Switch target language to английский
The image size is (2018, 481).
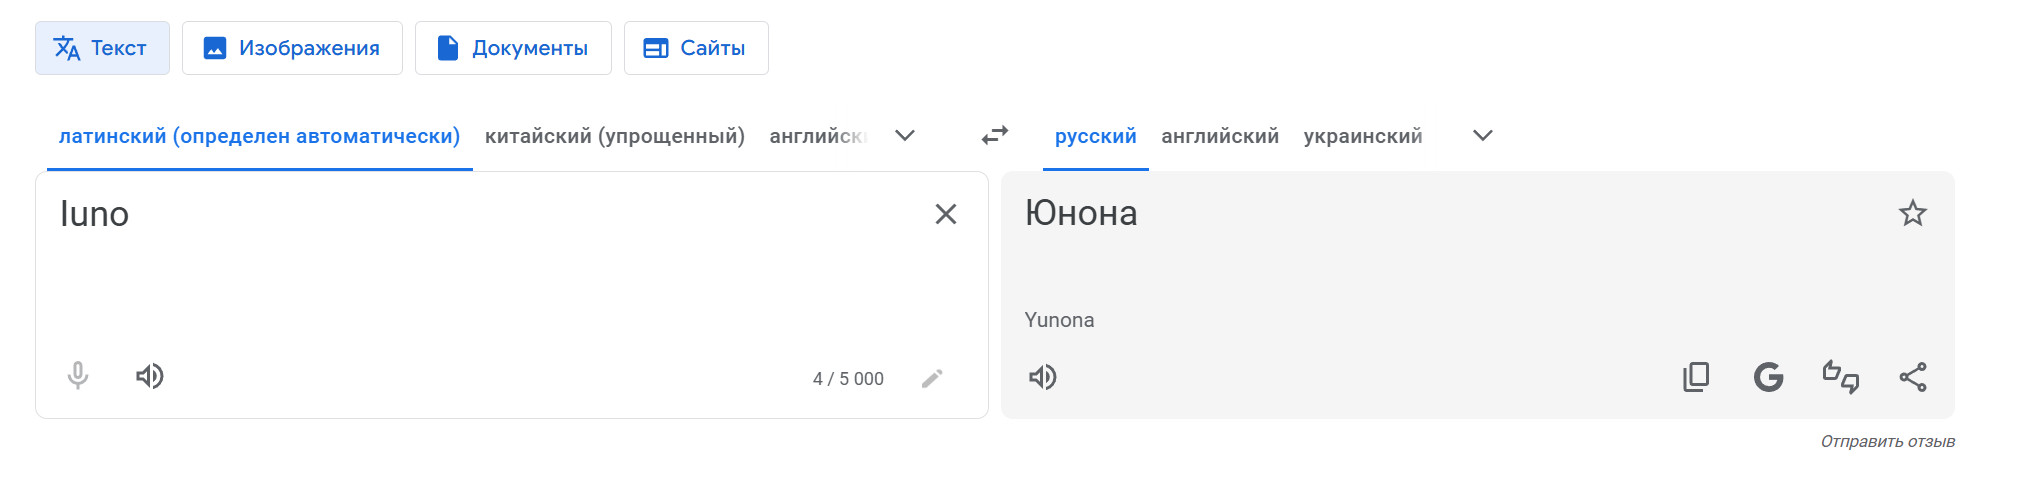pos(1219,136)
